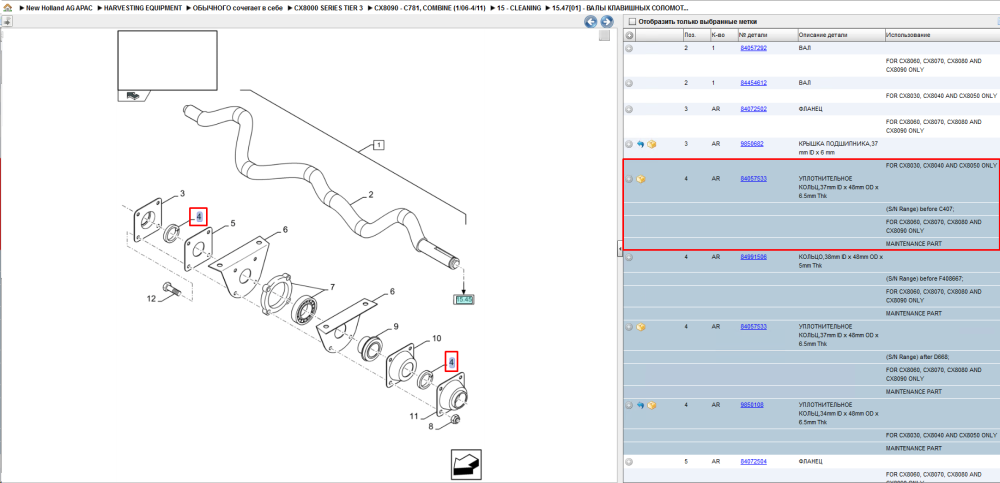Click the direction arrow icon under the diagram
This screenshot has height=483, width=1000.
466,464
